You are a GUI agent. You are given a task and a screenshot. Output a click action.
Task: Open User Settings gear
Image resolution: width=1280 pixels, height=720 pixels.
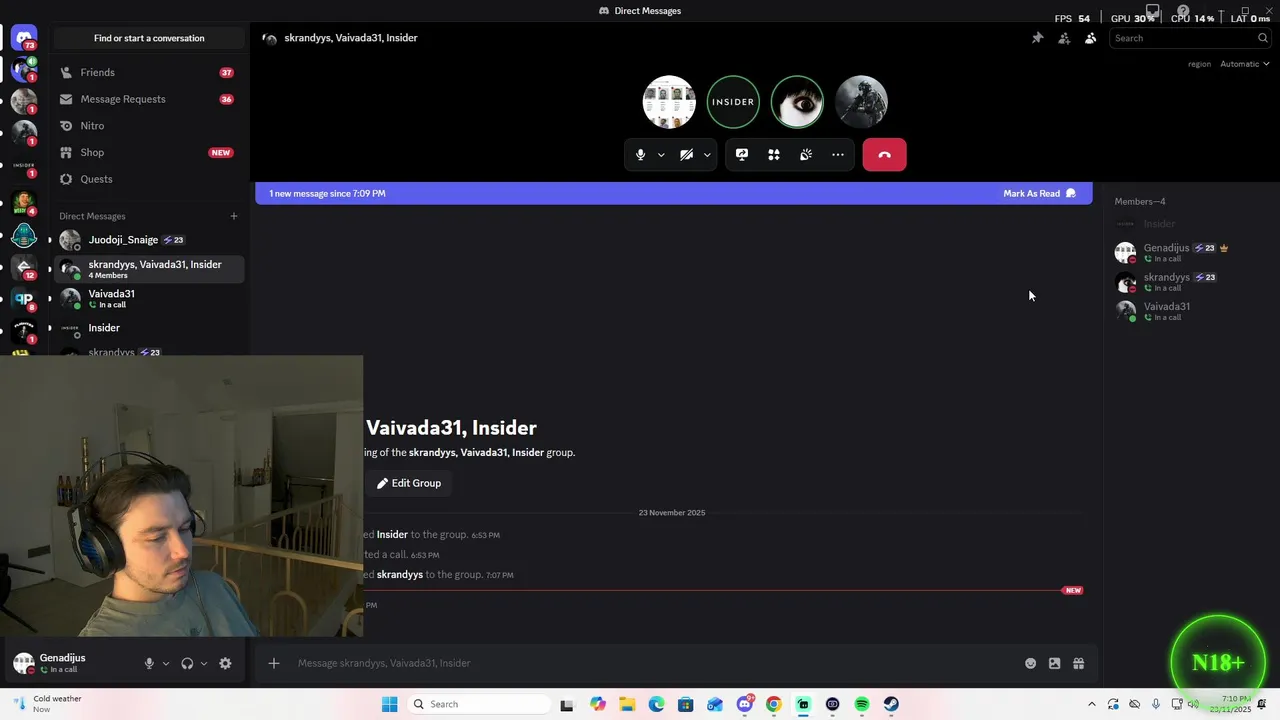pyautogui.click(x=225, y=663)
